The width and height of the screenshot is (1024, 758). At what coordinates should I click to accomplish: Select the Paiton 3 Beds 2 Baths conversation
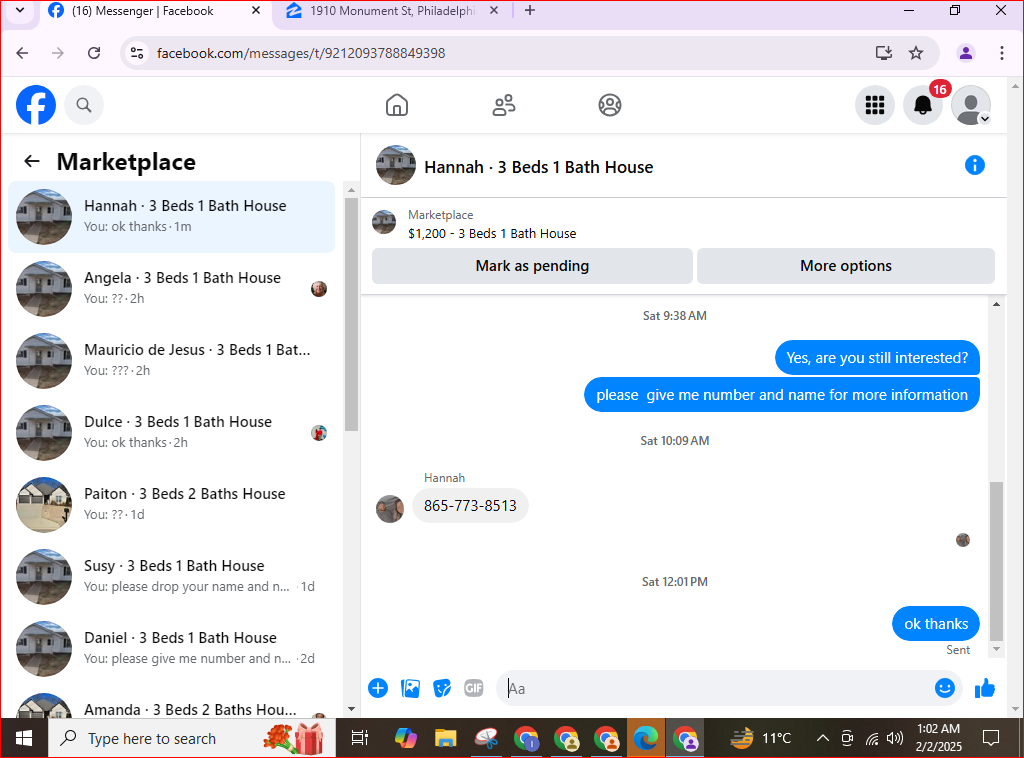pos(172,504)
